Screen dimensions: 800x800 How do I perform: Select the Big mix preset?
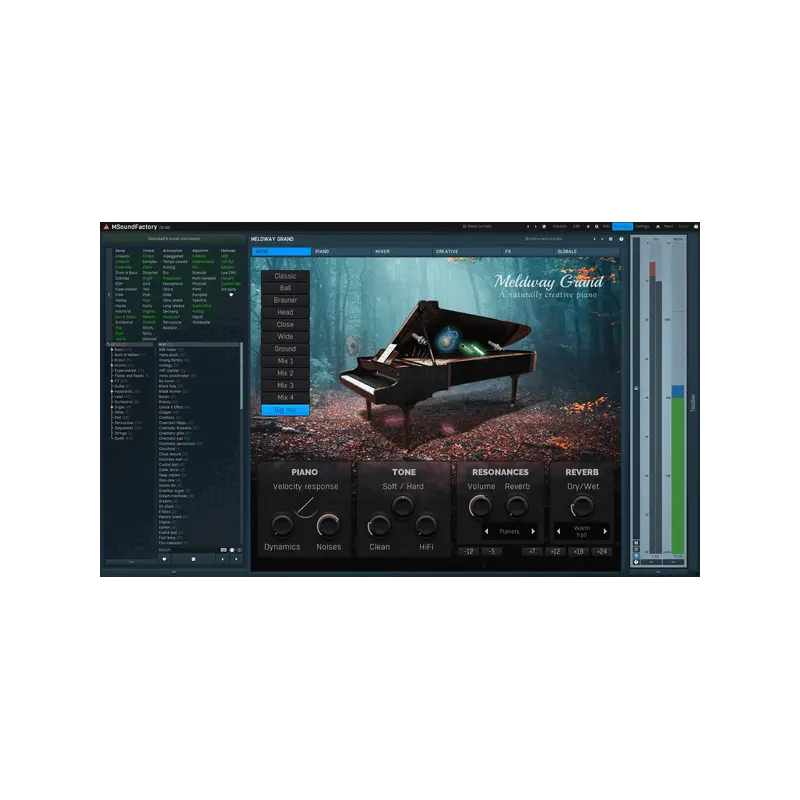click(285, 410)
